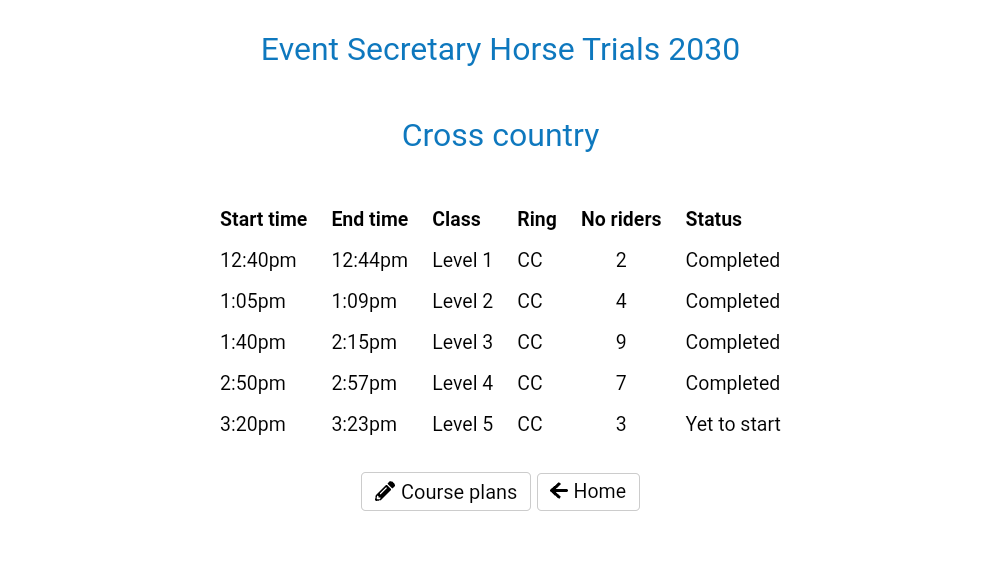Click the Event Secretary Horse Trials 2030 title

(500, 49)
